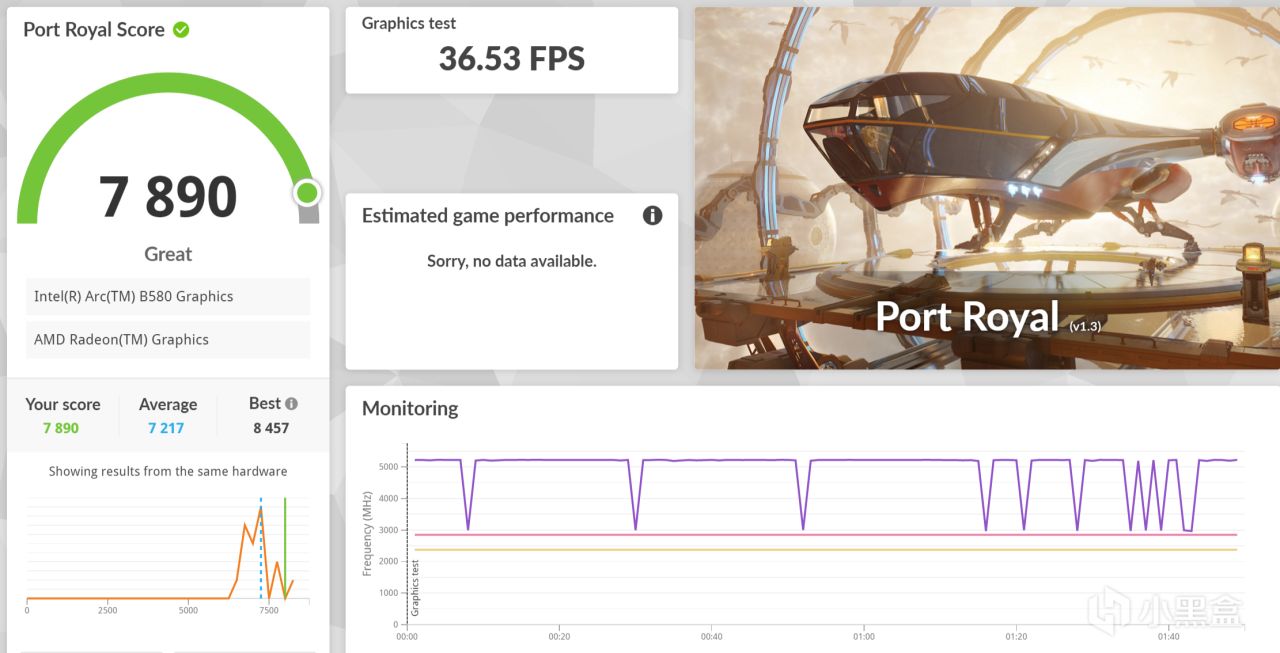1280x653 pixels.
Task: Click the Graphics test marker in Monitoring chart
Action: pyautogui.click(x=415, y=587)
